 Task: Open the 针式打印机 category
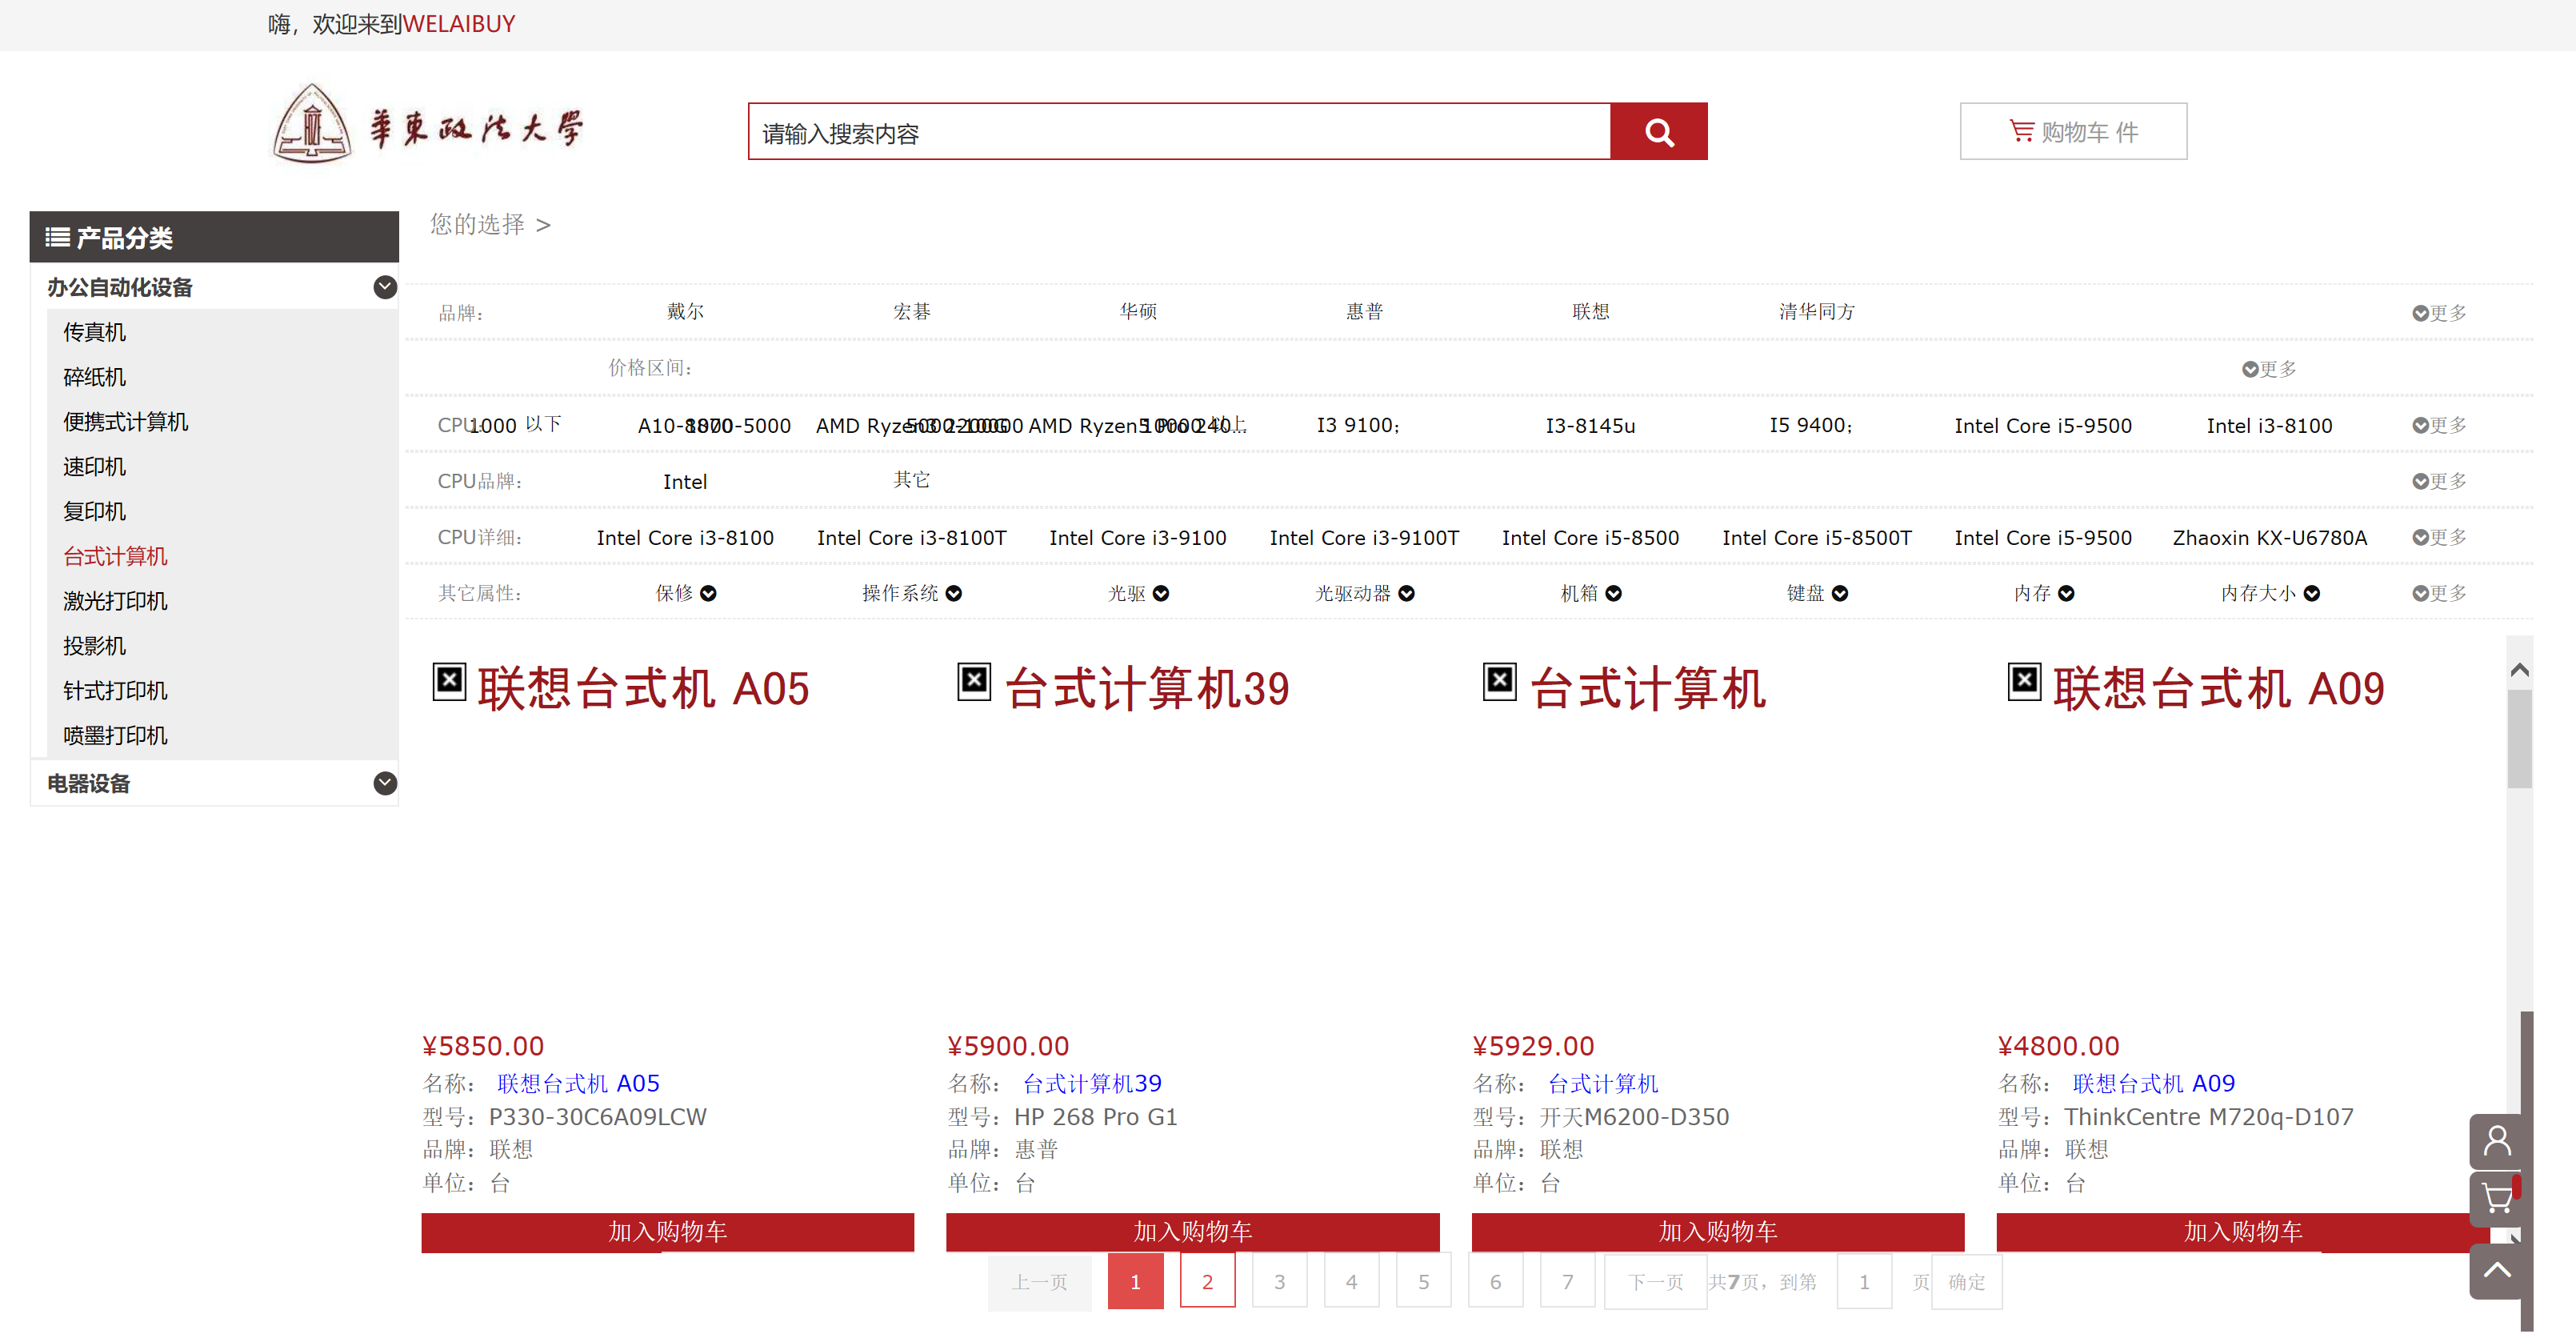tap(115, 691)
